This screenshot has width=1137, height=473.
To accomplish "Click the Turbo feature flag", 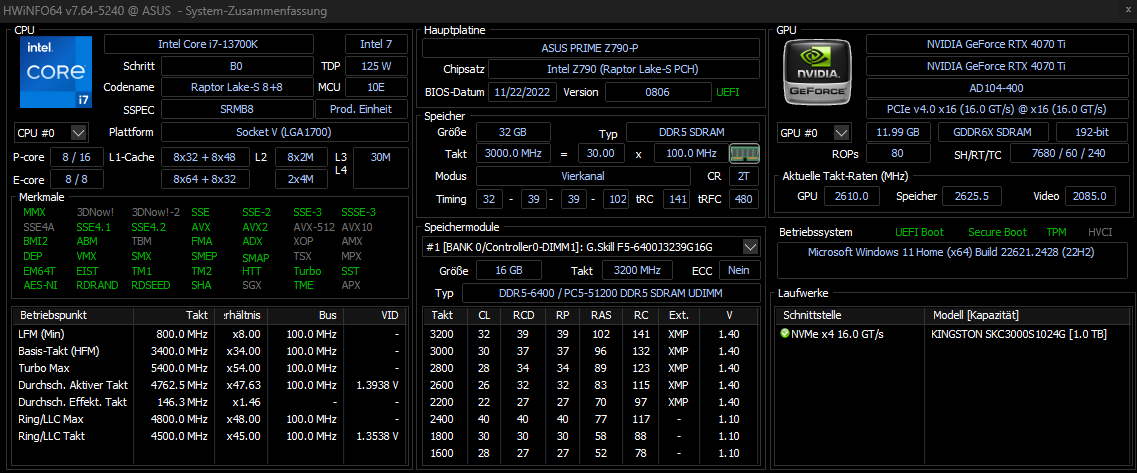I will 307,271.
